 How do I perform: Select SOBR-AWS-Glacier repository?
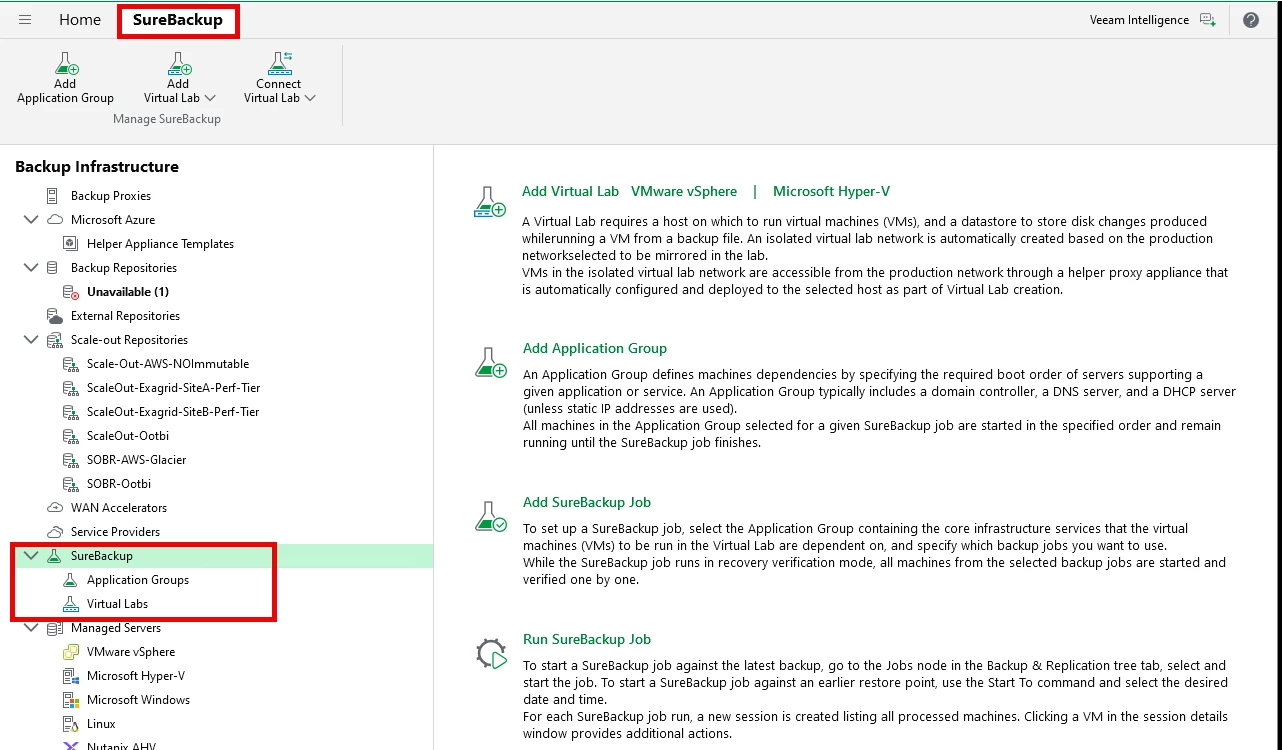coord(137,460)
